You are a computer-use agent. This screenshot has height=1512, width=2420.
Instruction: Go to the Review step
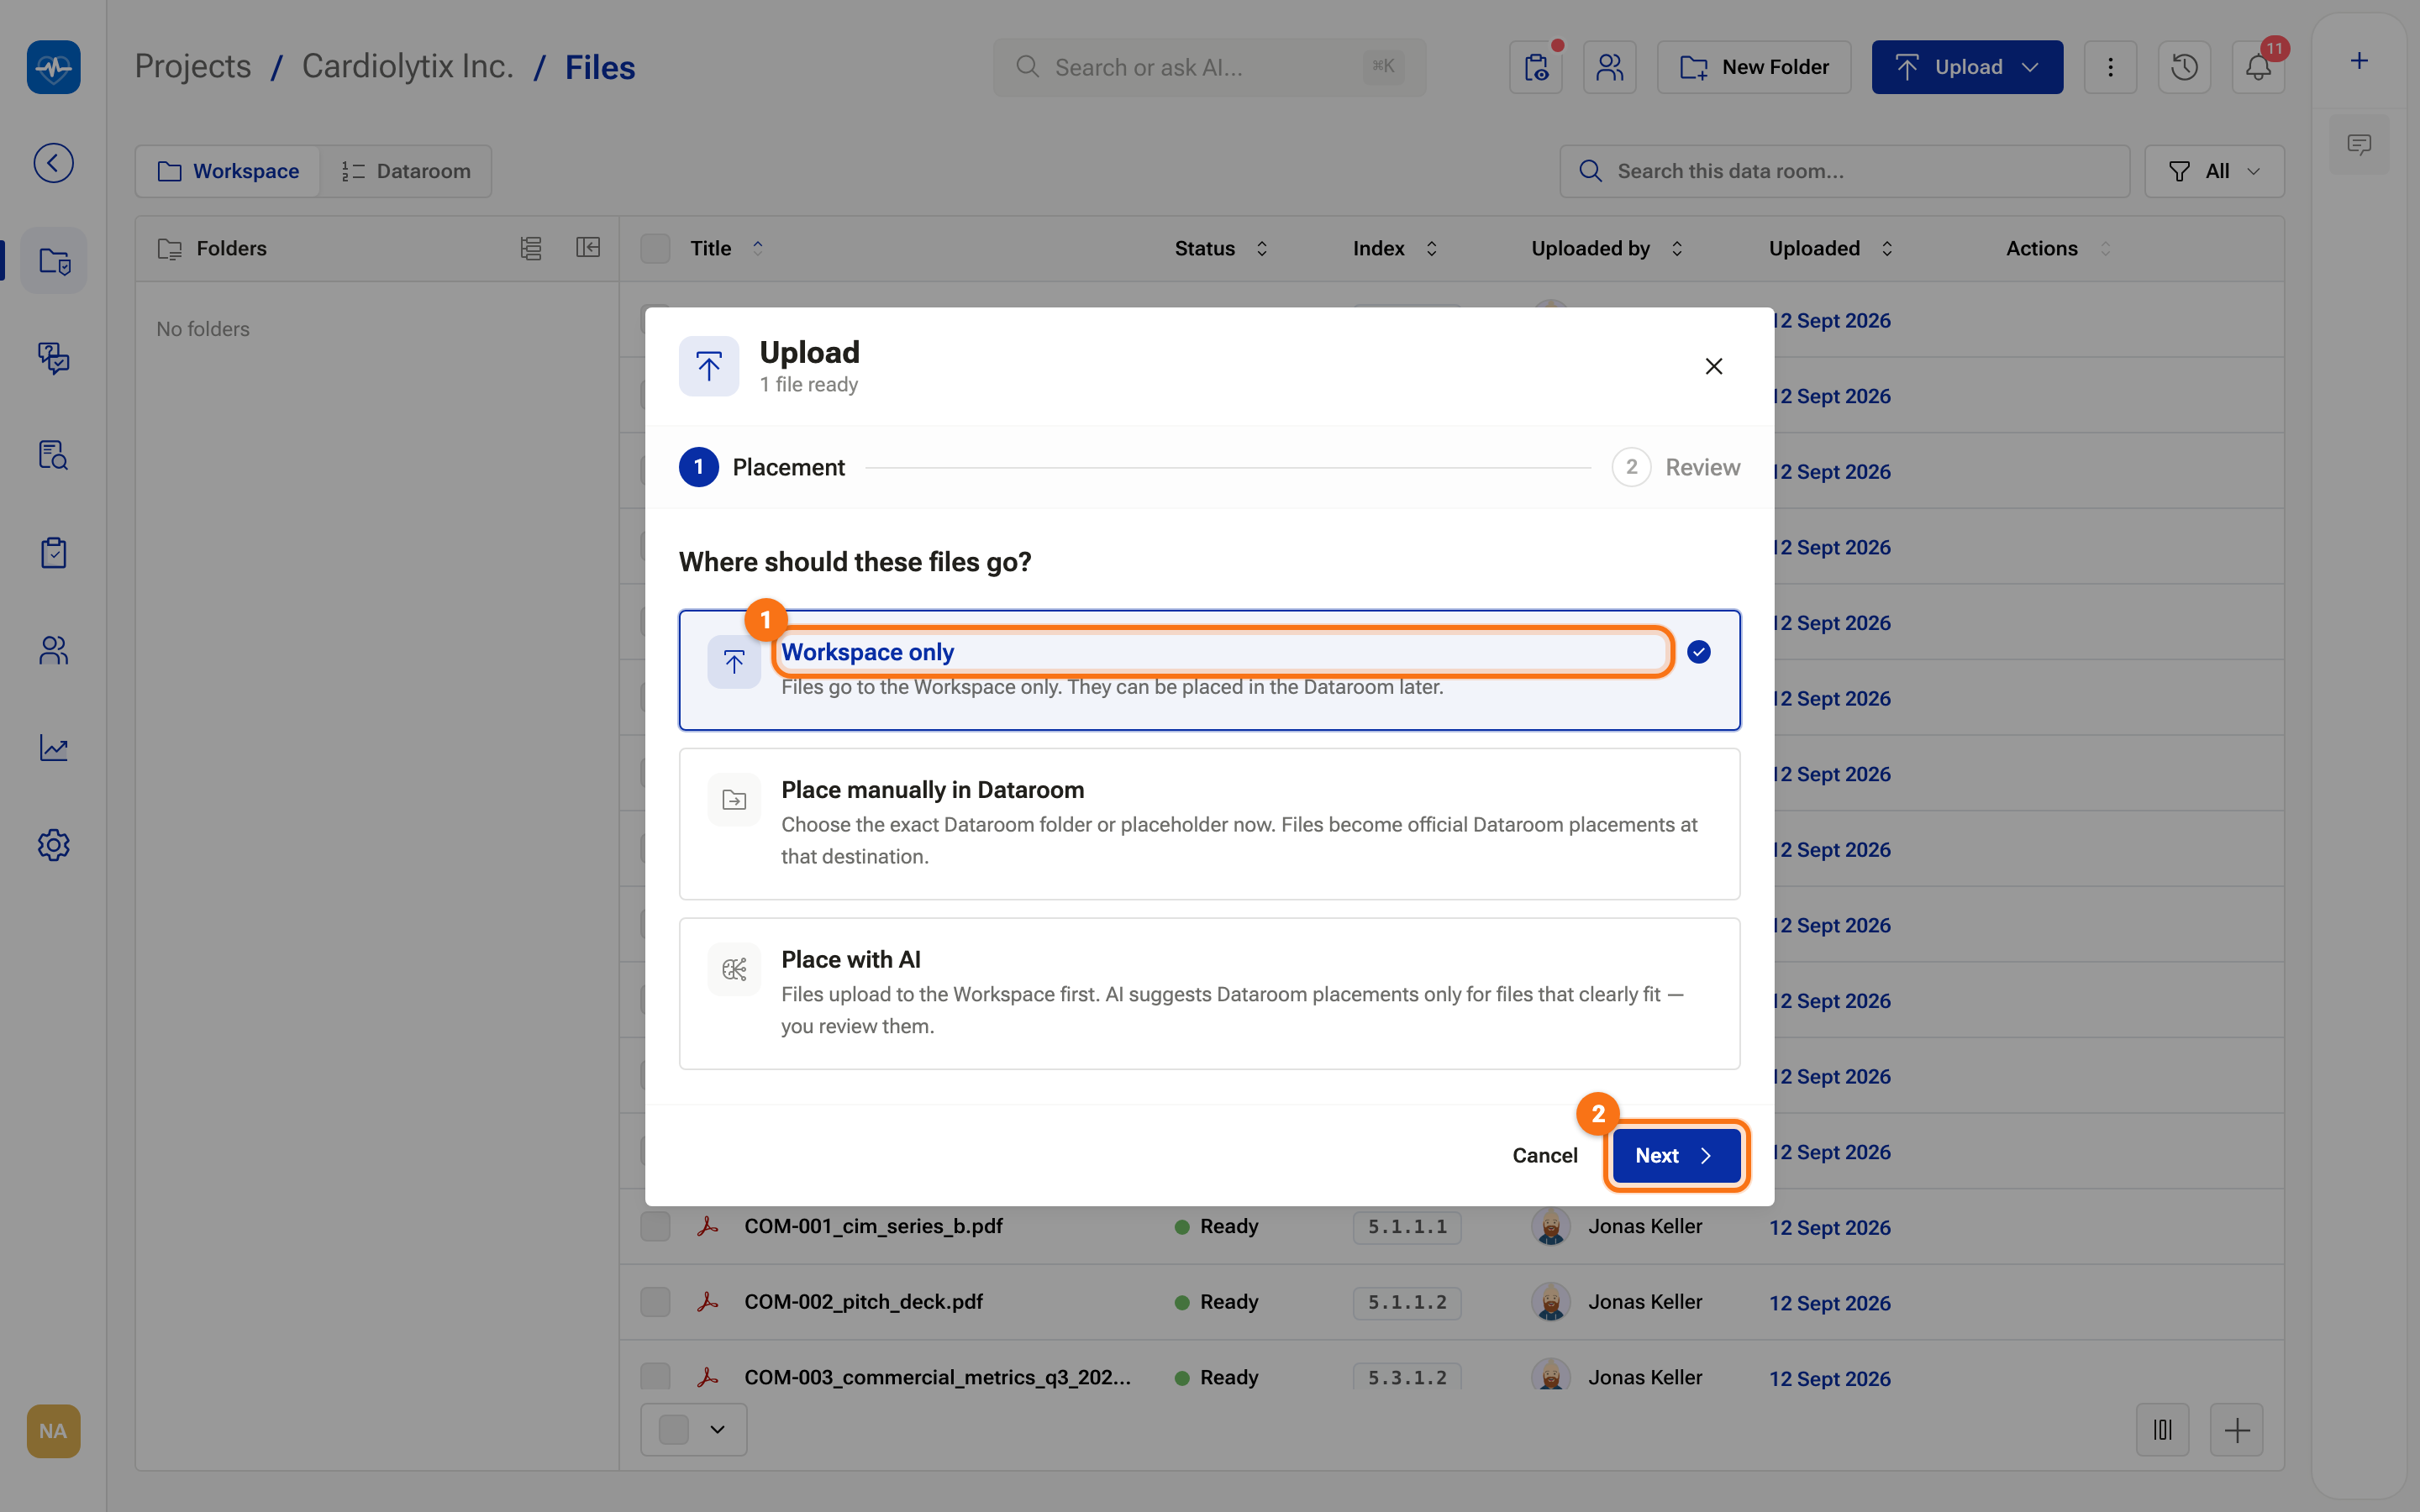click(x=1676, y=467)
